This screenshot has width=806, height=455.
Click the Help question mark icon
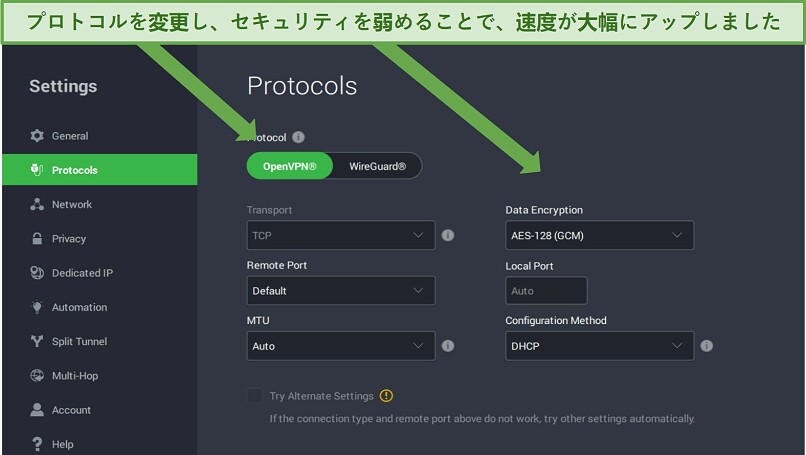[x=37, y=444]
